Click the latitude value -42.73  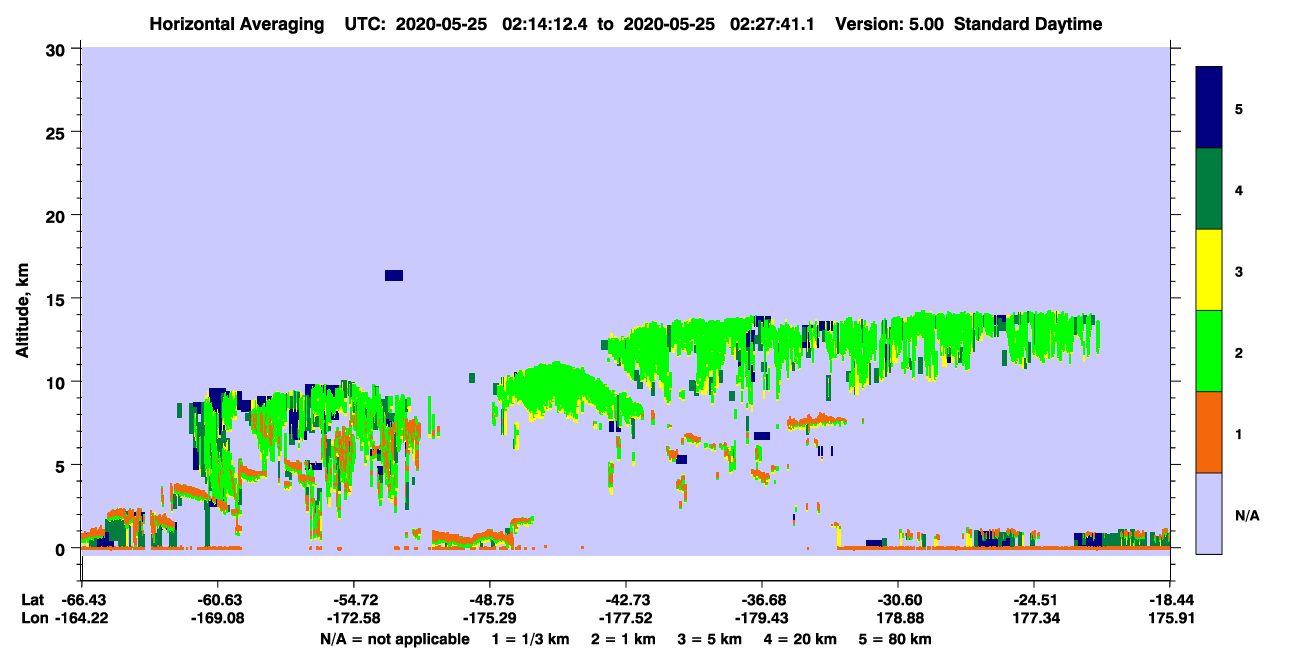[x=625, y=600]
